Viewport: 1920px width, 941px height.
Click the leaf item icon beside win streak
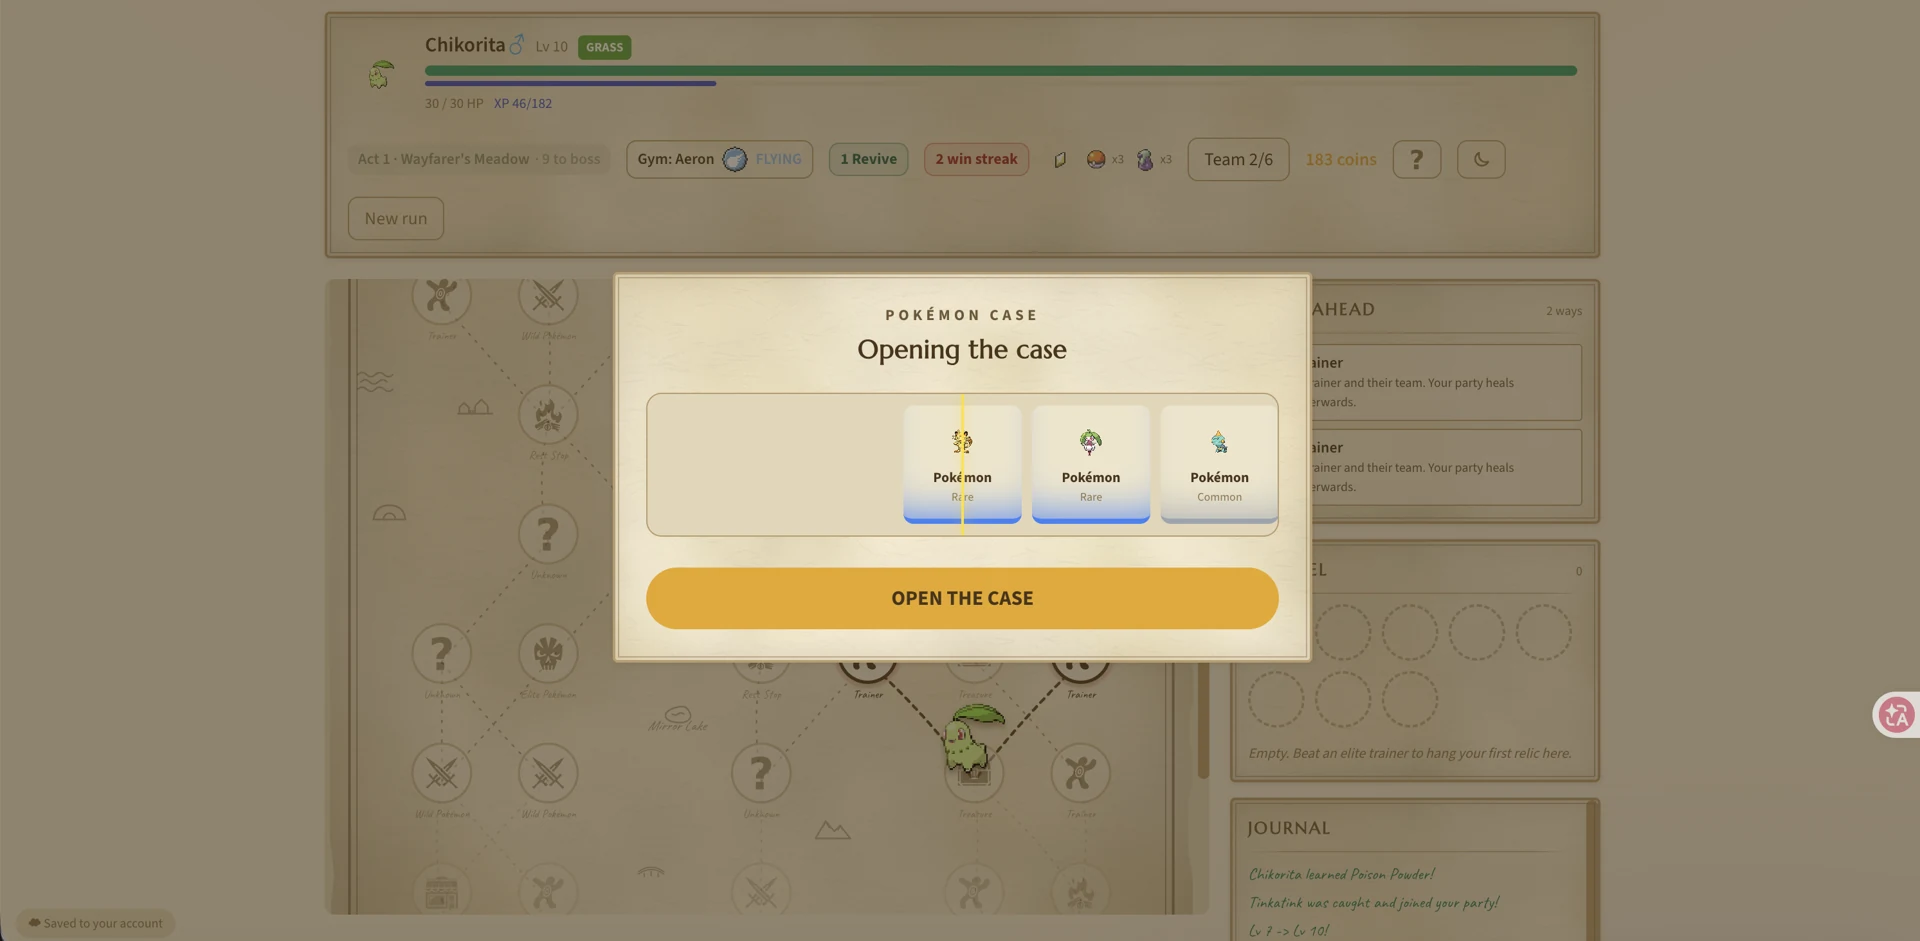click(x=1060, y=159)
